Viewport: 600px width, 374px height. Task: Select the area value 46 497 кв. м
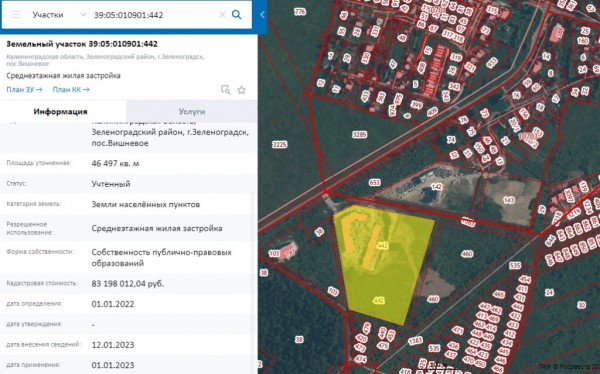tap(115, 164)
